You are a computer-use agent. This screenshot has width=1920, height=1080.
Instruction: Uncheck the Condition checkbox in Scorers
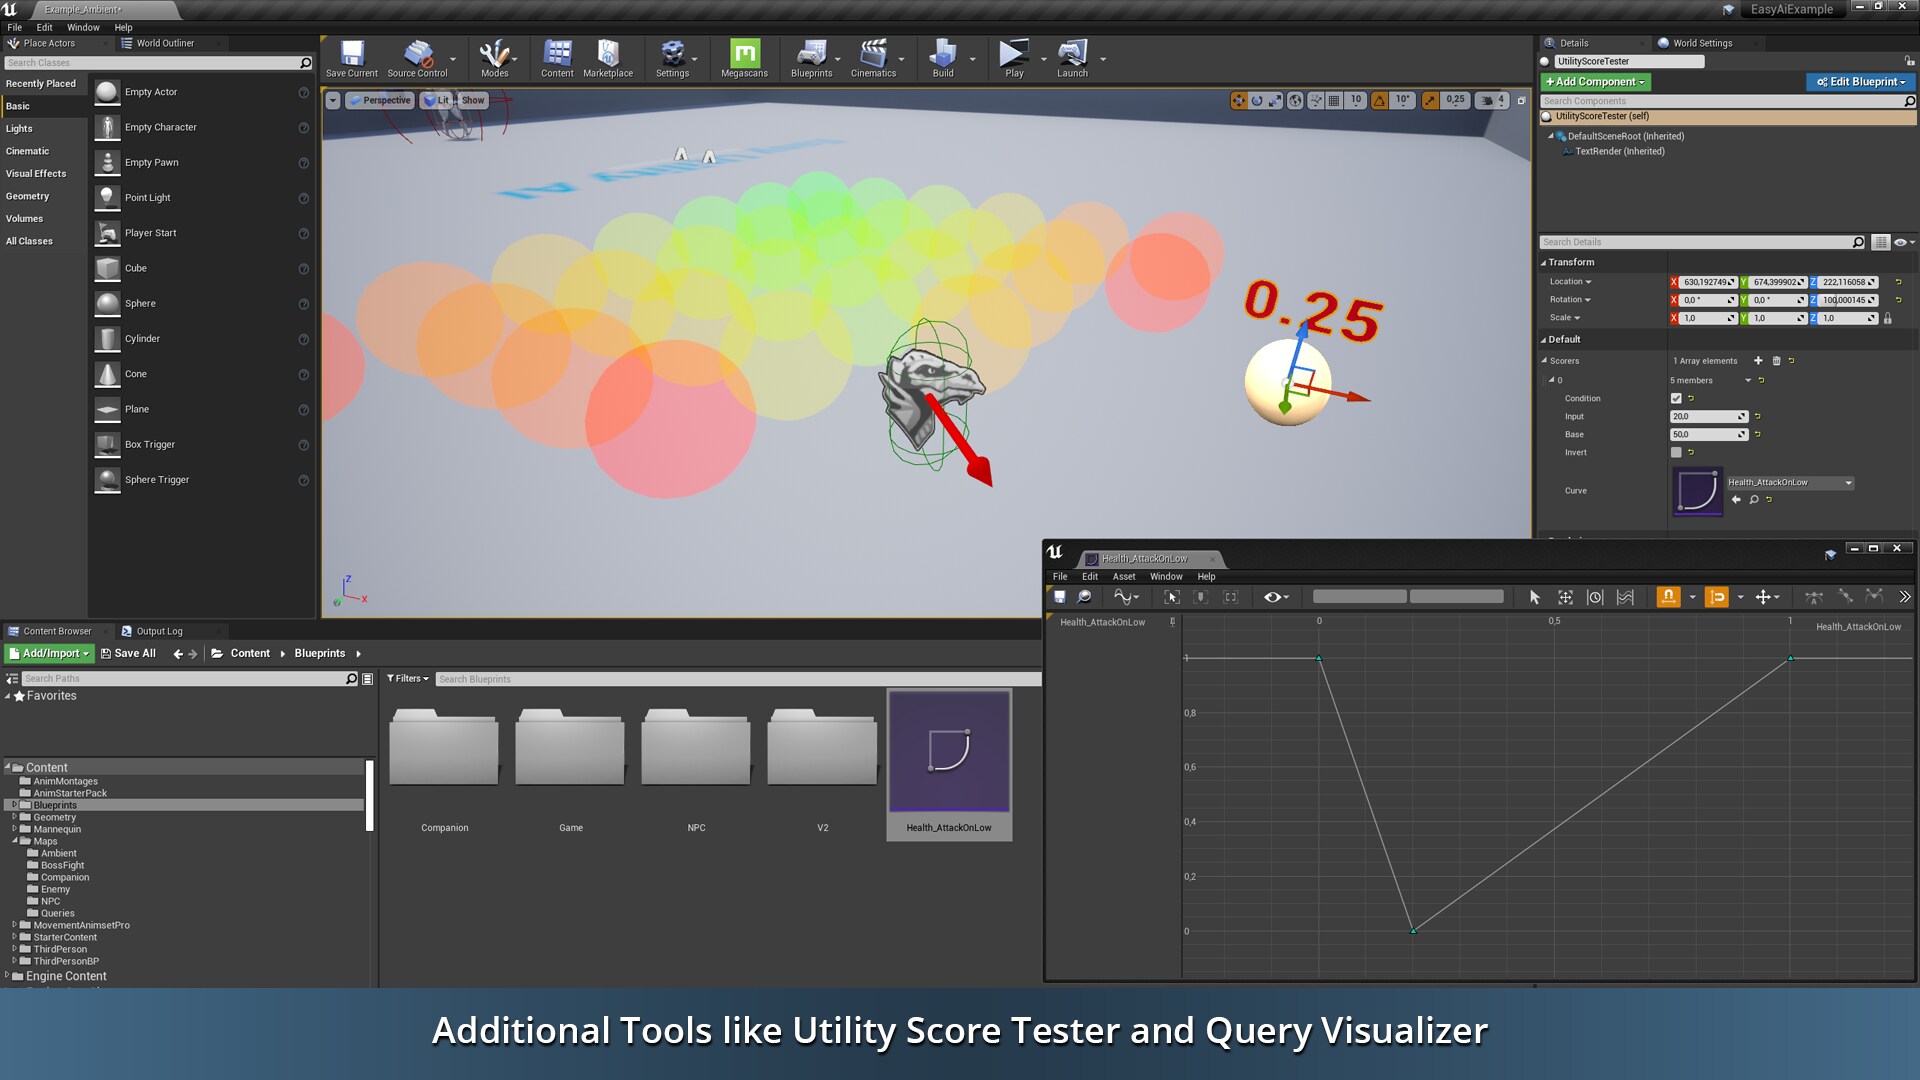tap(1677, 398)
